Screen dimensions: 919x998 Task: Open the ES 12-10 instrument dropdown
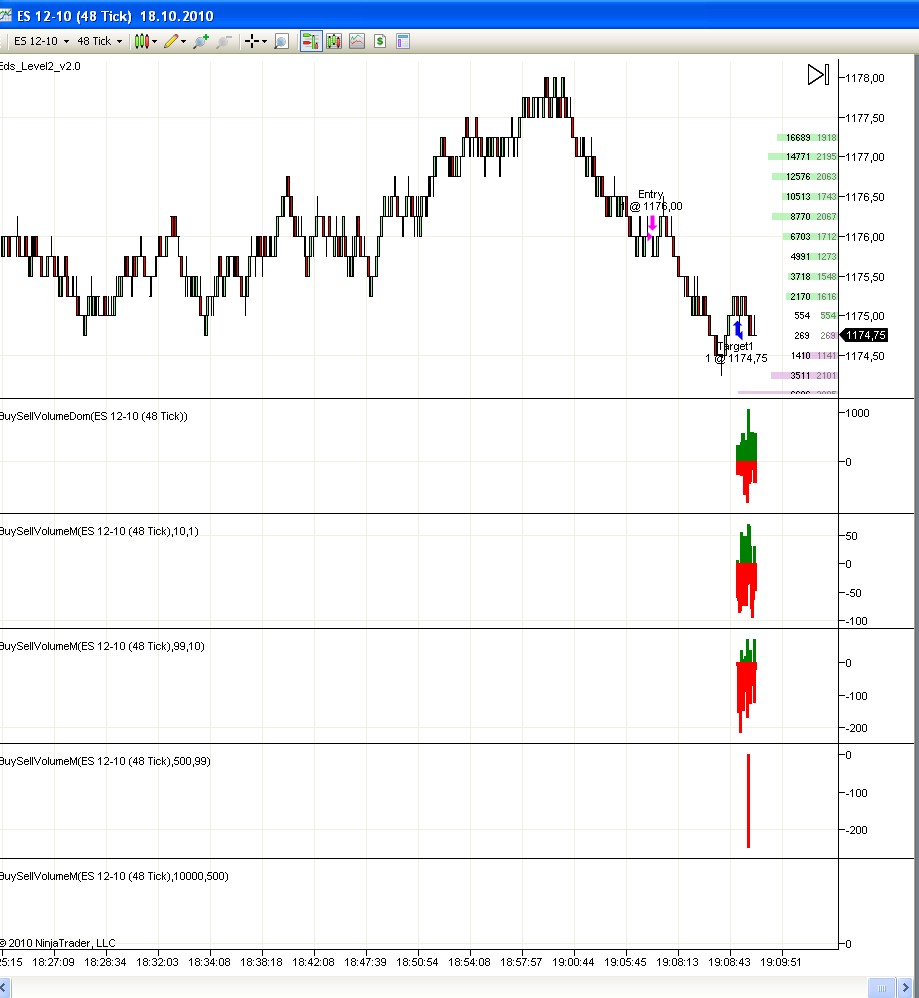pos(41,41)
